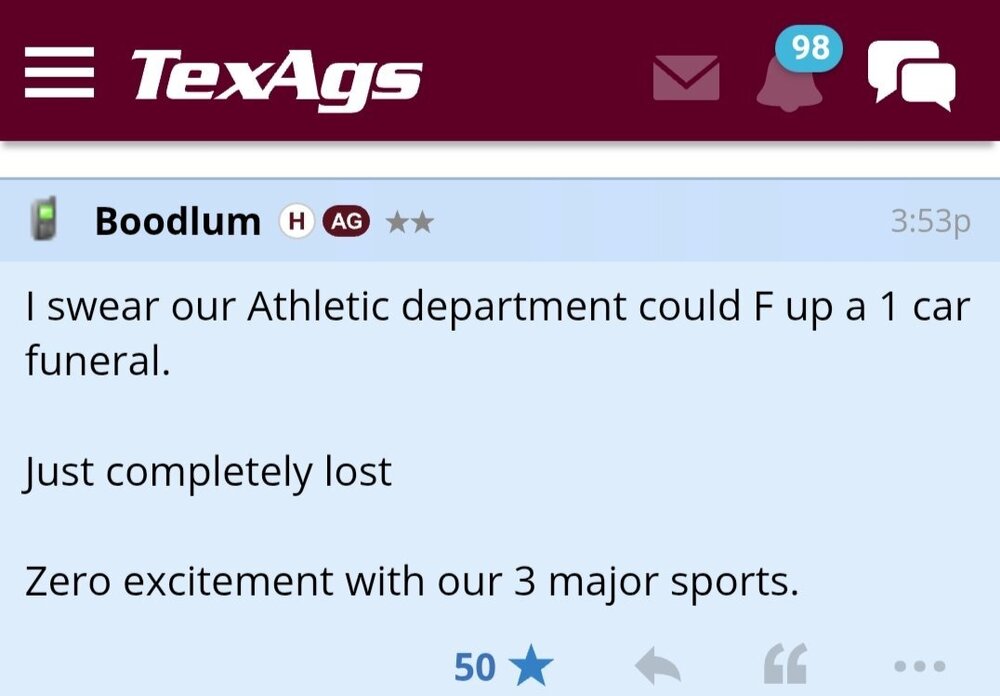This screenshot has width=1000, height=696.
Task: Star the post by Boodlum
Action: pos(531,665)
